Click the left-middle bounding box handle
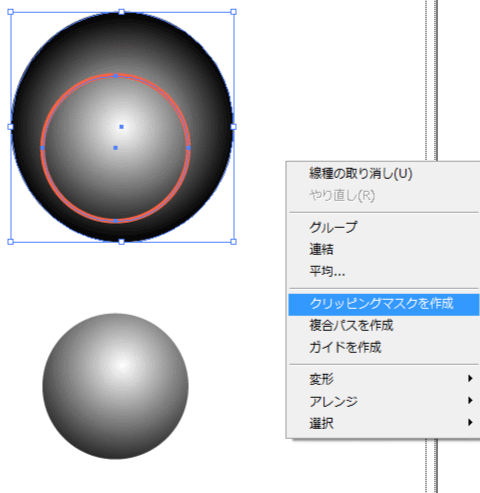Viewport: 480px width, 493px height. pos(10,127)
